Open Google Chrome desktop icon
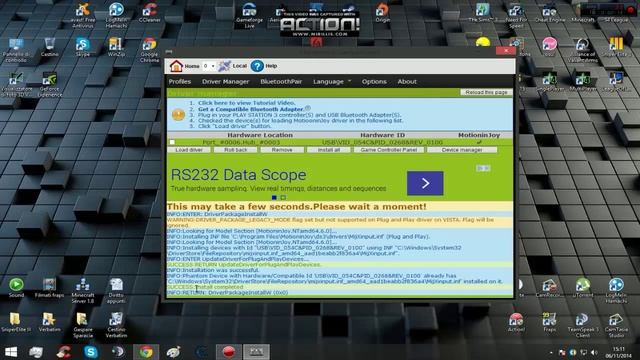This screenshot has height=360, width=640. [x=149, y=50]
